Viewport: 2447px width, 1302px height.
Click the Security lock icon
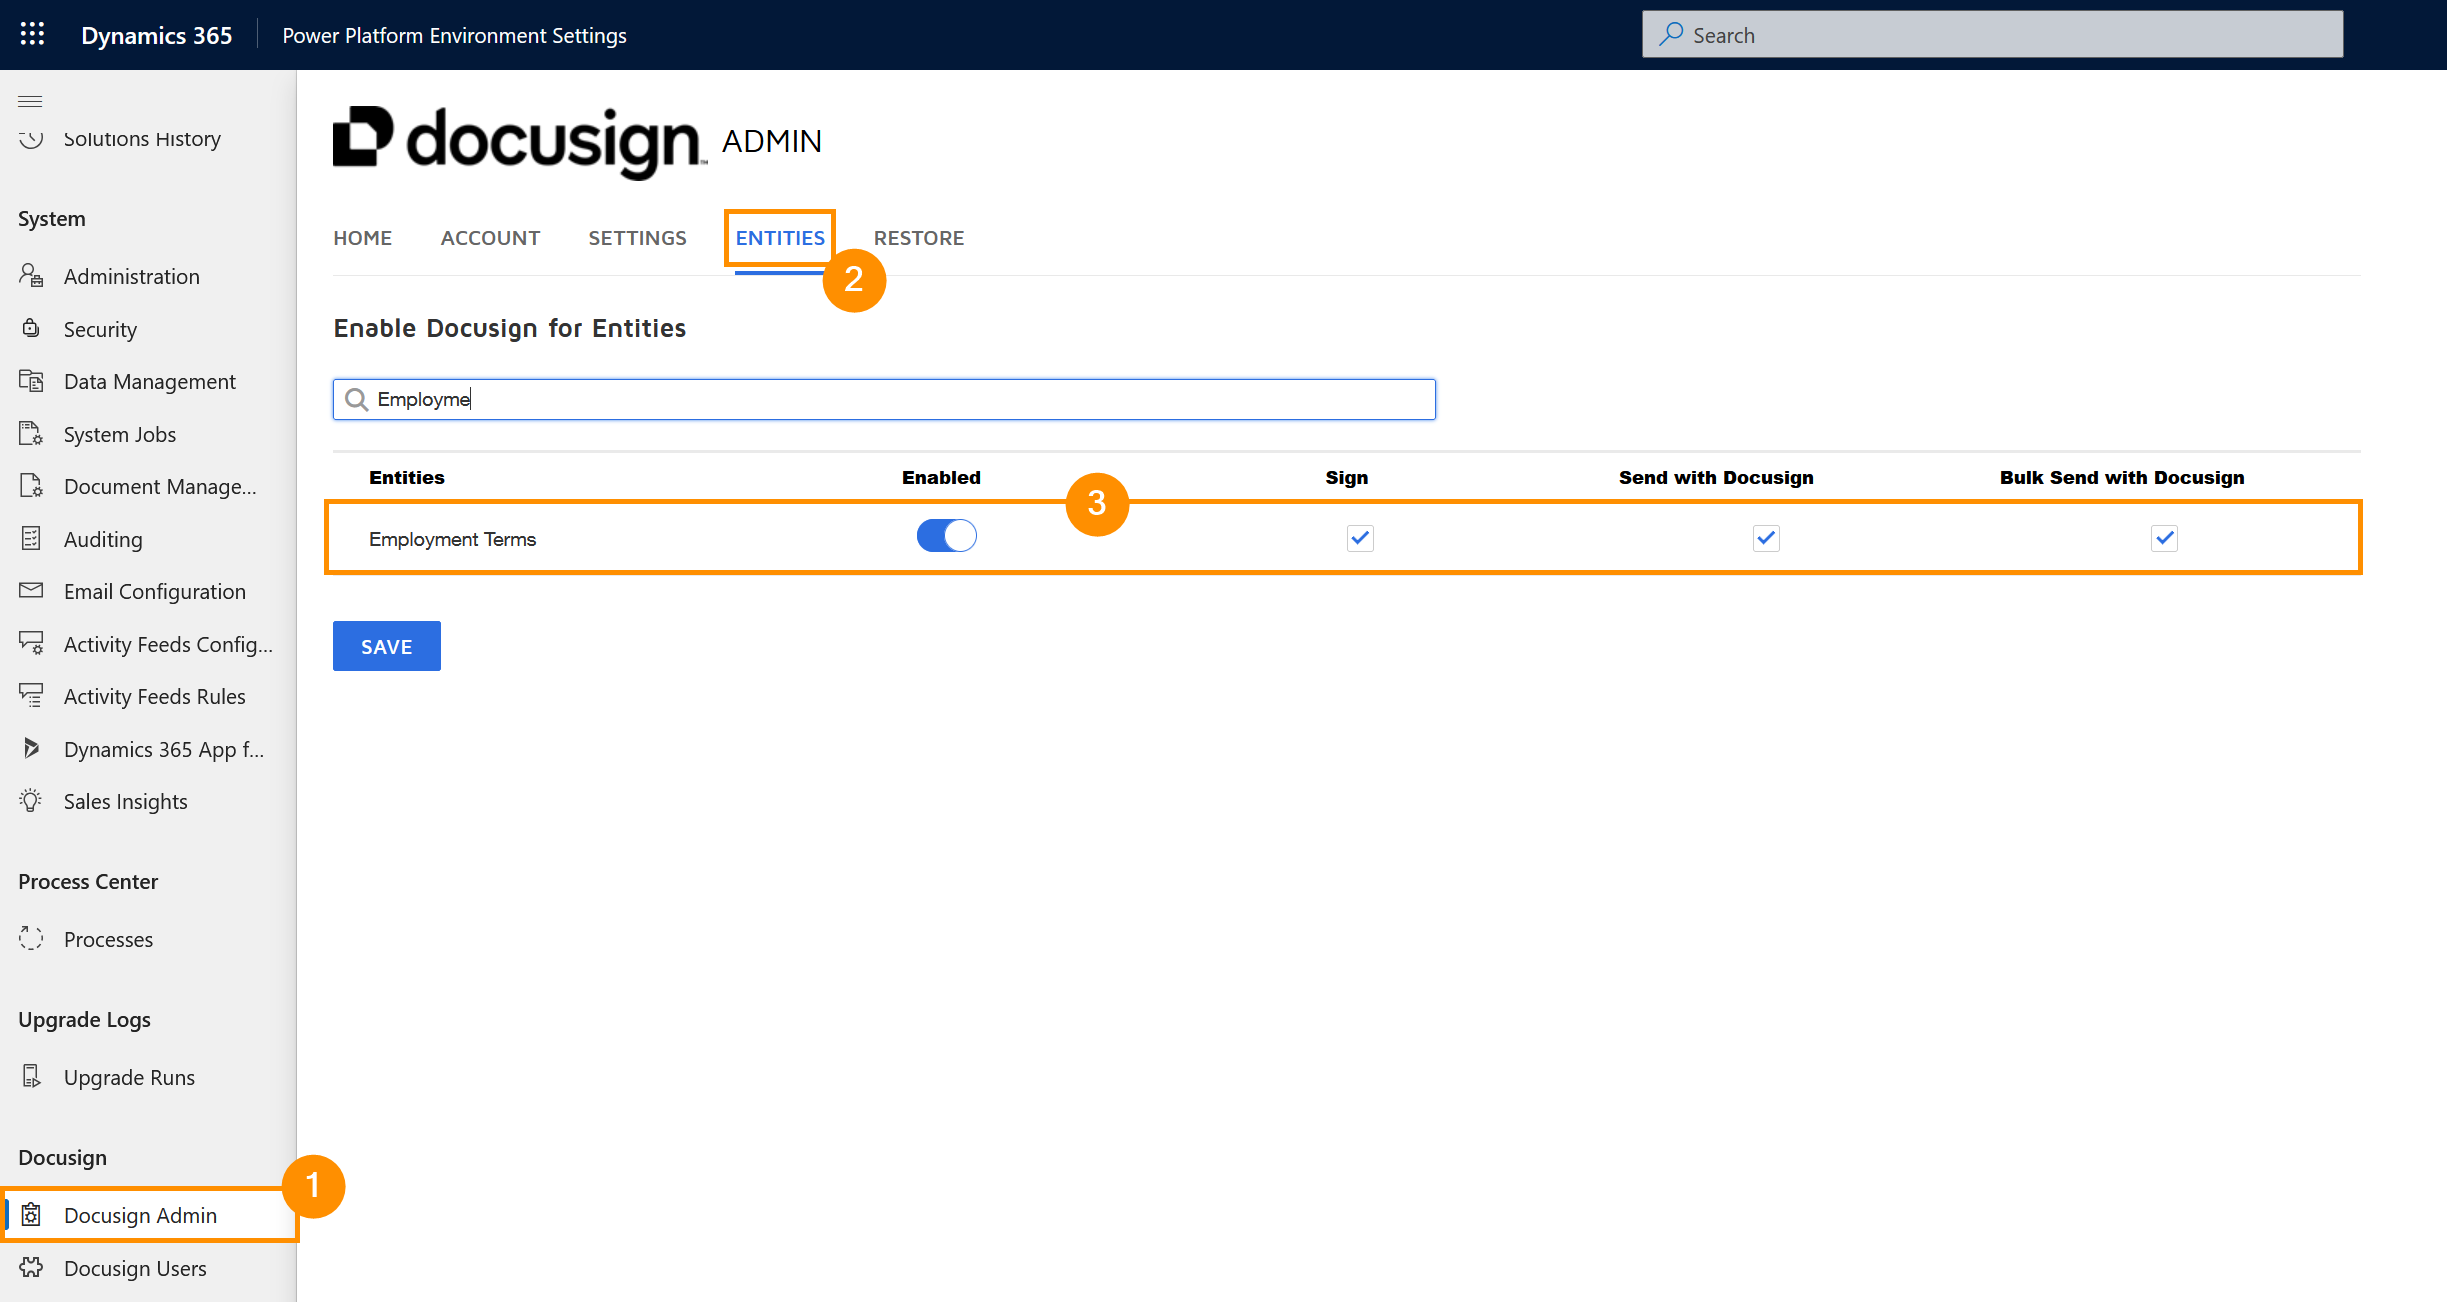[31, 329]
